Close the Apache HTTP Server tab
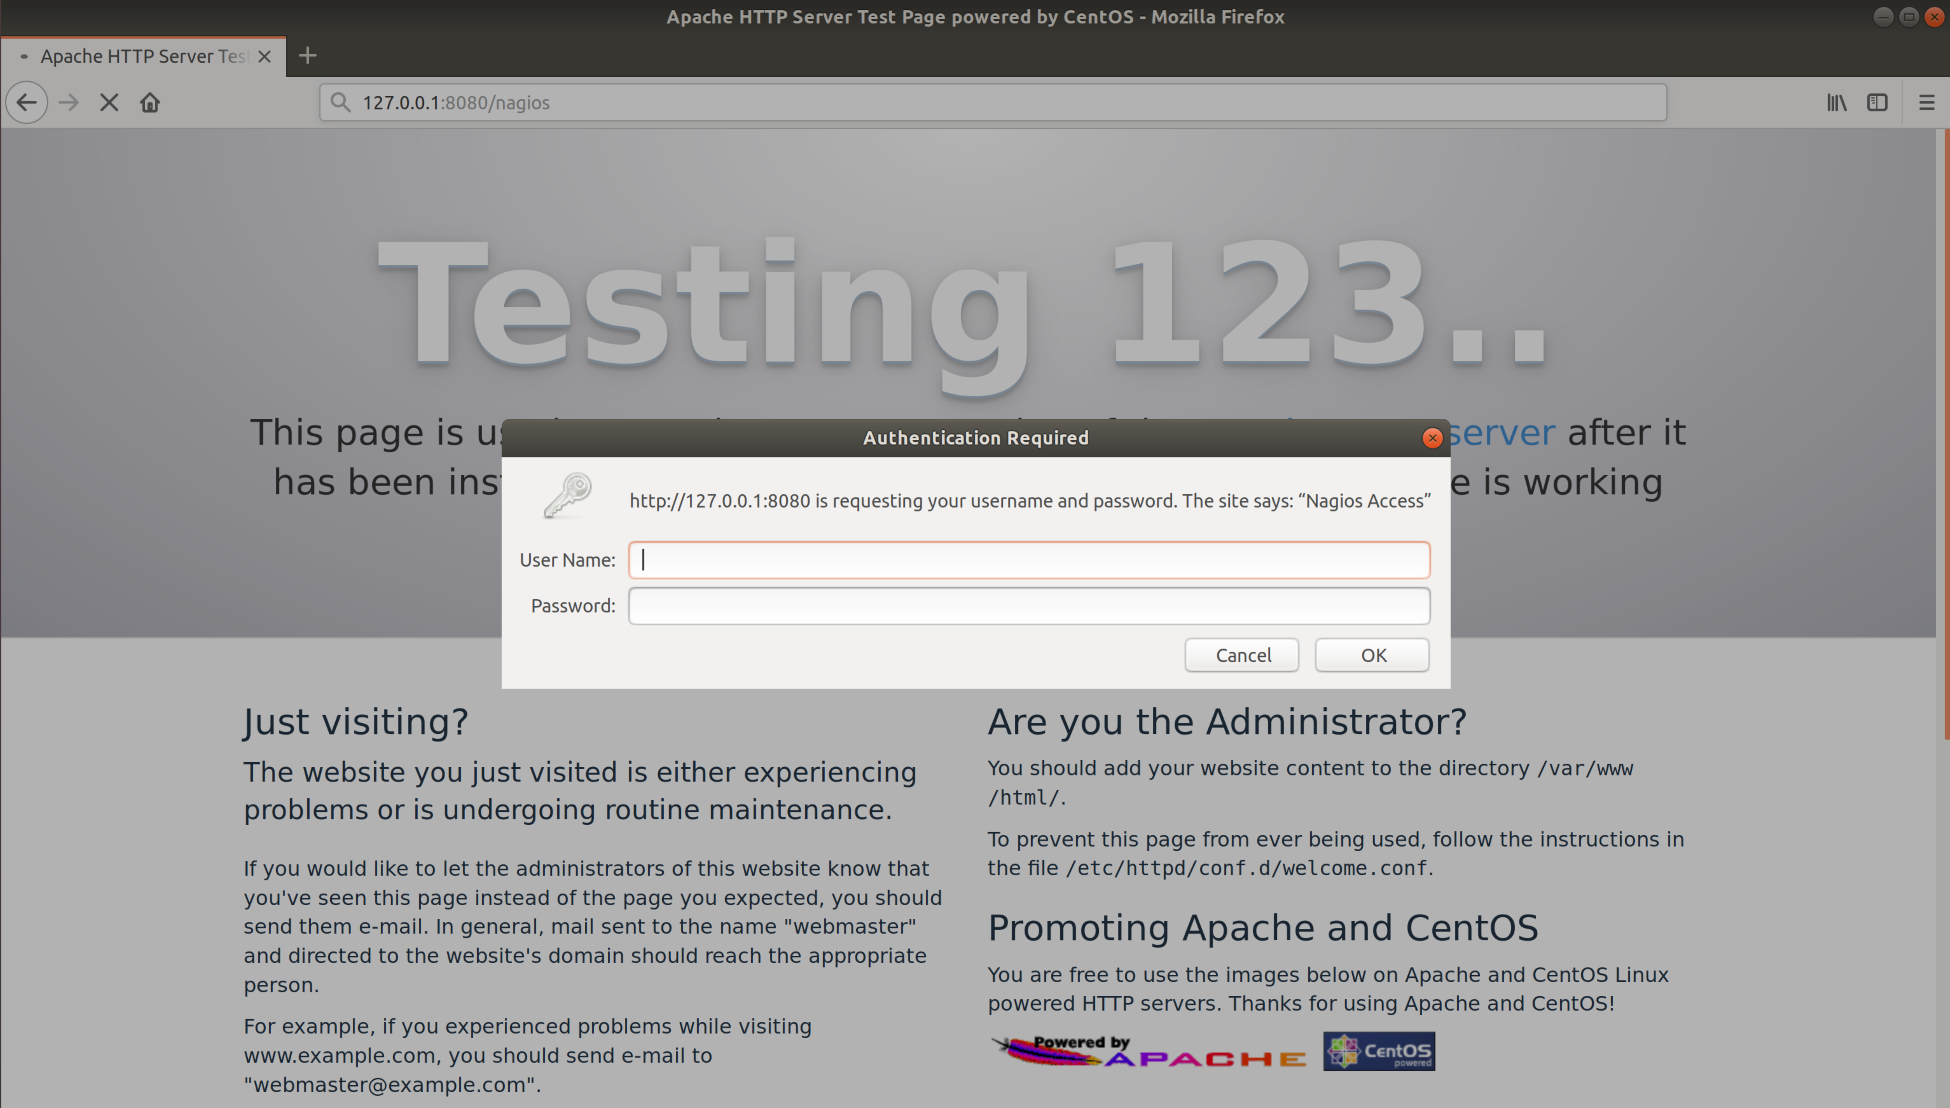This screenshot has width=1950, height=1108. 264,57
